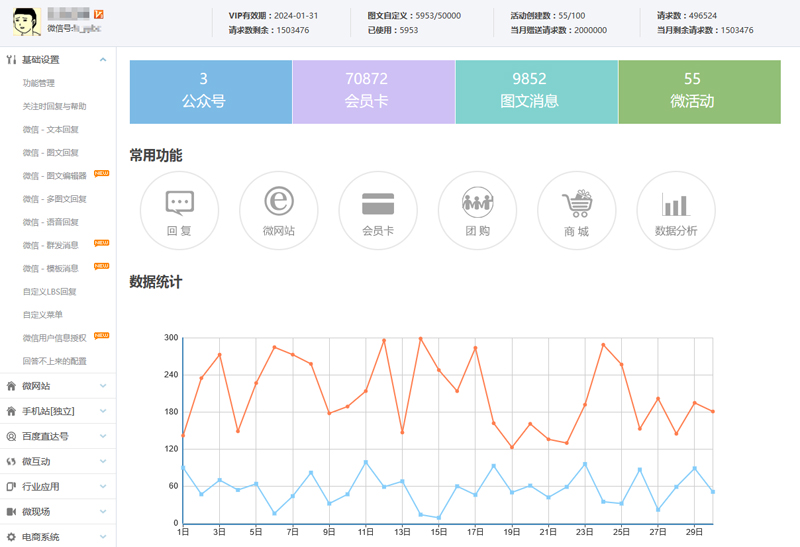Open the 回复 reply function icon

click(180, 211)
